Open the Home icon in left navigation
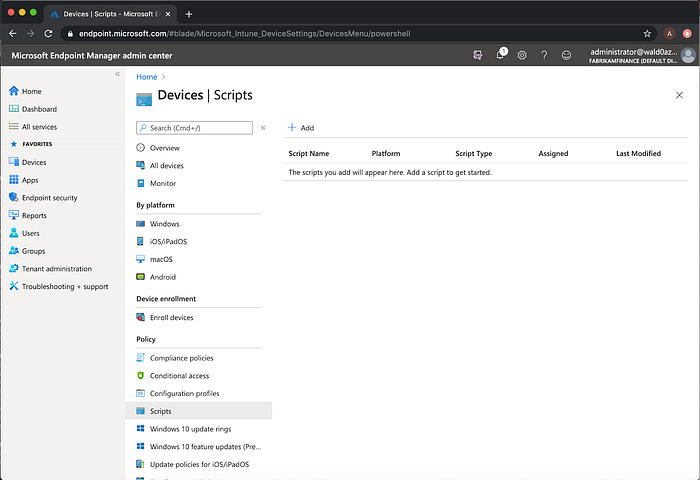Viewport: 700px width, 480px height. pos(14,91)
